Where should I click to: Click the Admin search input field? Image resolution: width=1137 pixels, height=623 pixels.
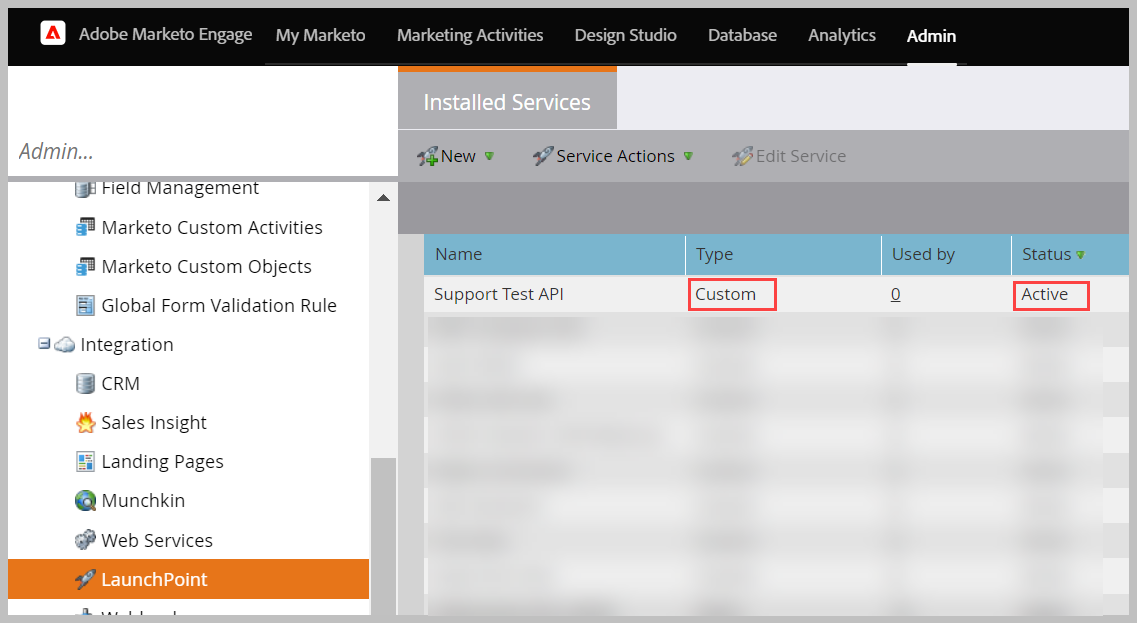[x=203, y=151]
